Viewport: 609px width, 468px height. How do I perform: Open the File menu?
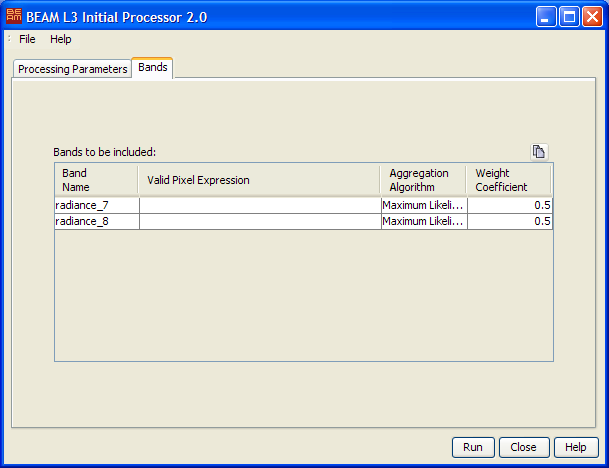coord(27,39)
